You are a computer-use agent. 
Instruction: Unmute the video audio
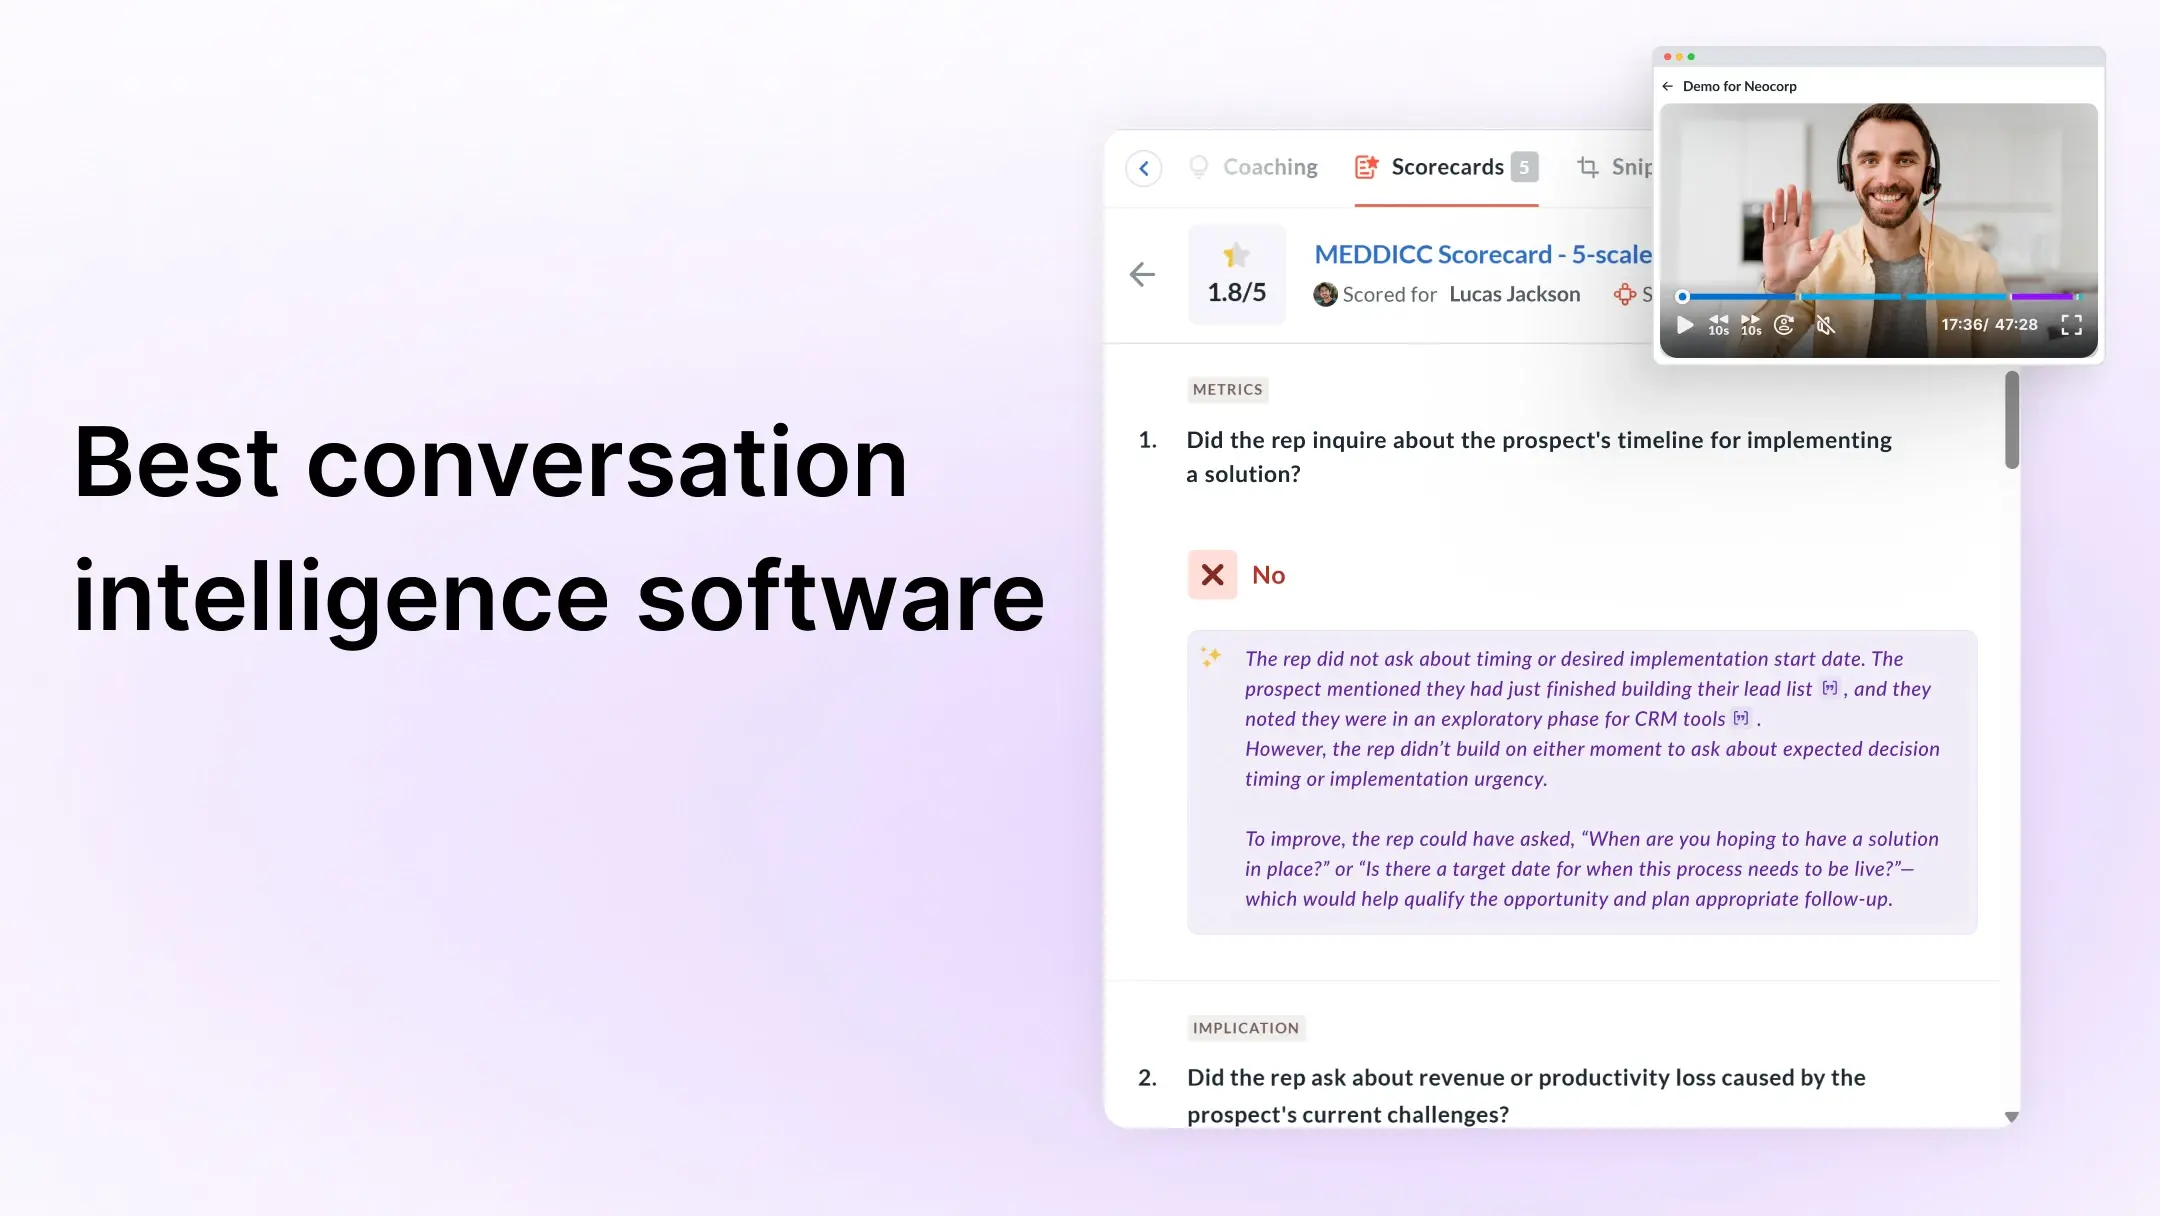[1825, 325]
